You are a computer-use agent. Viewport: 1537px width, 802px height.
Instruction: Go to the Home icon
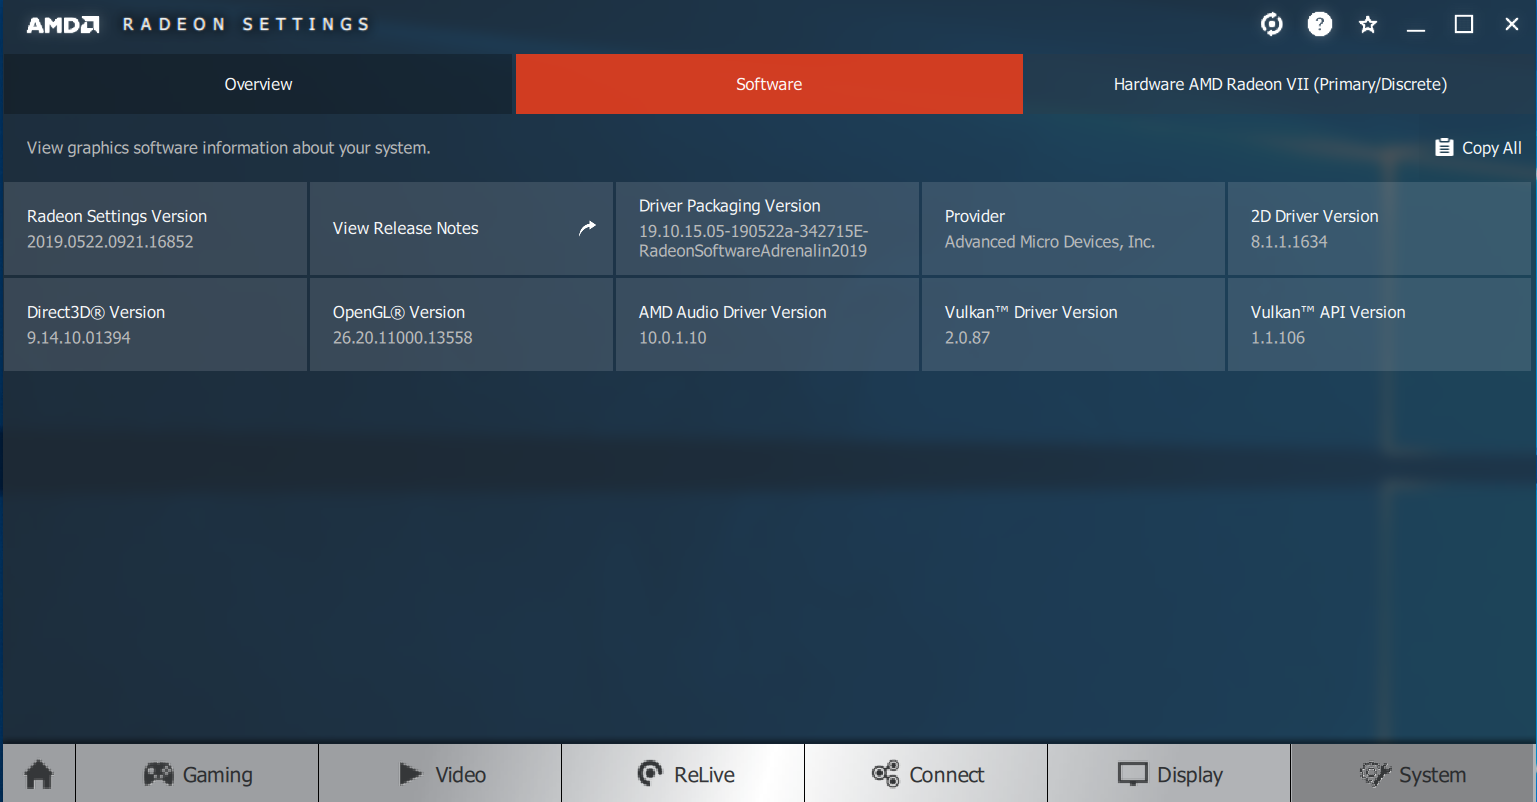[38, 774]
